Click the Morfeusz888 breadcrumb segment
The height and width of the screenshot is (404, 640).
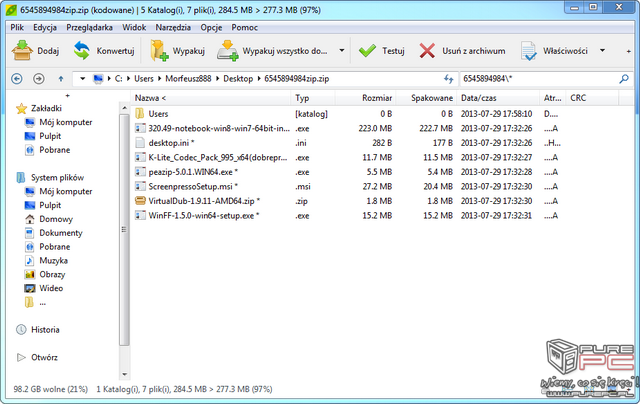click(x=188, y=79)
